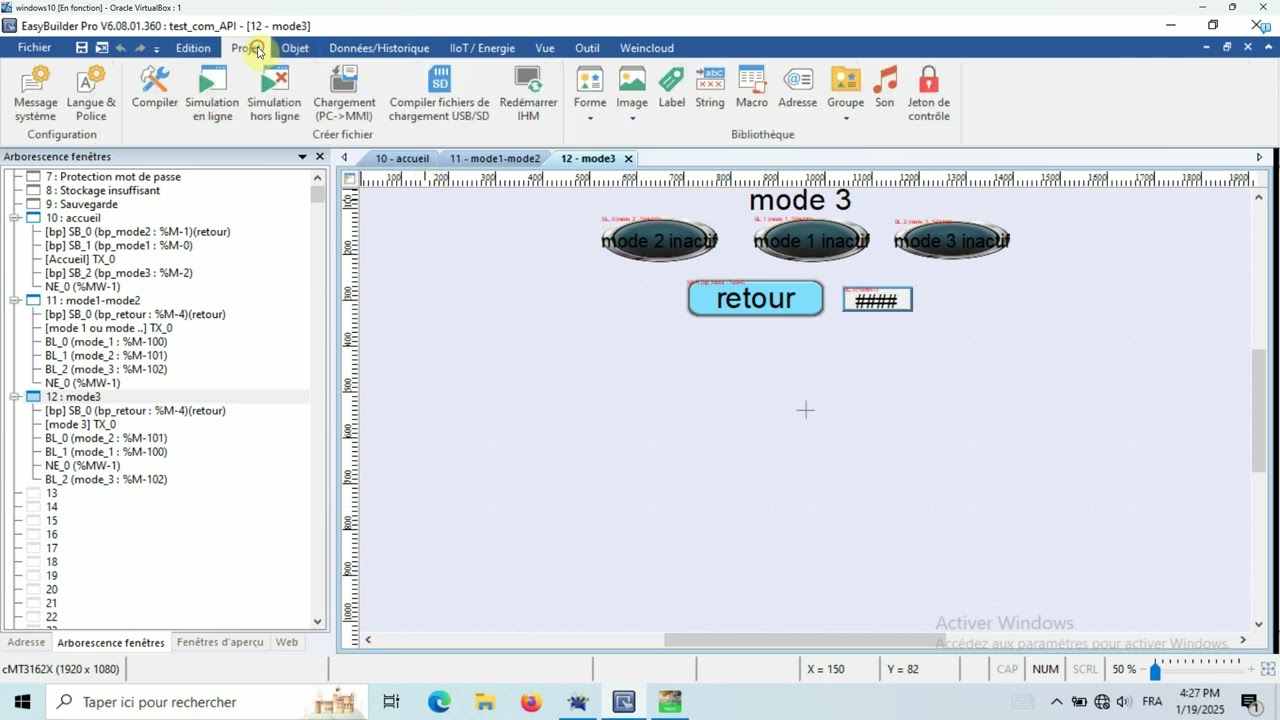Open Chargement (PC->MMI)
This screenshot has height=720, width=1280.
(344, 94)
